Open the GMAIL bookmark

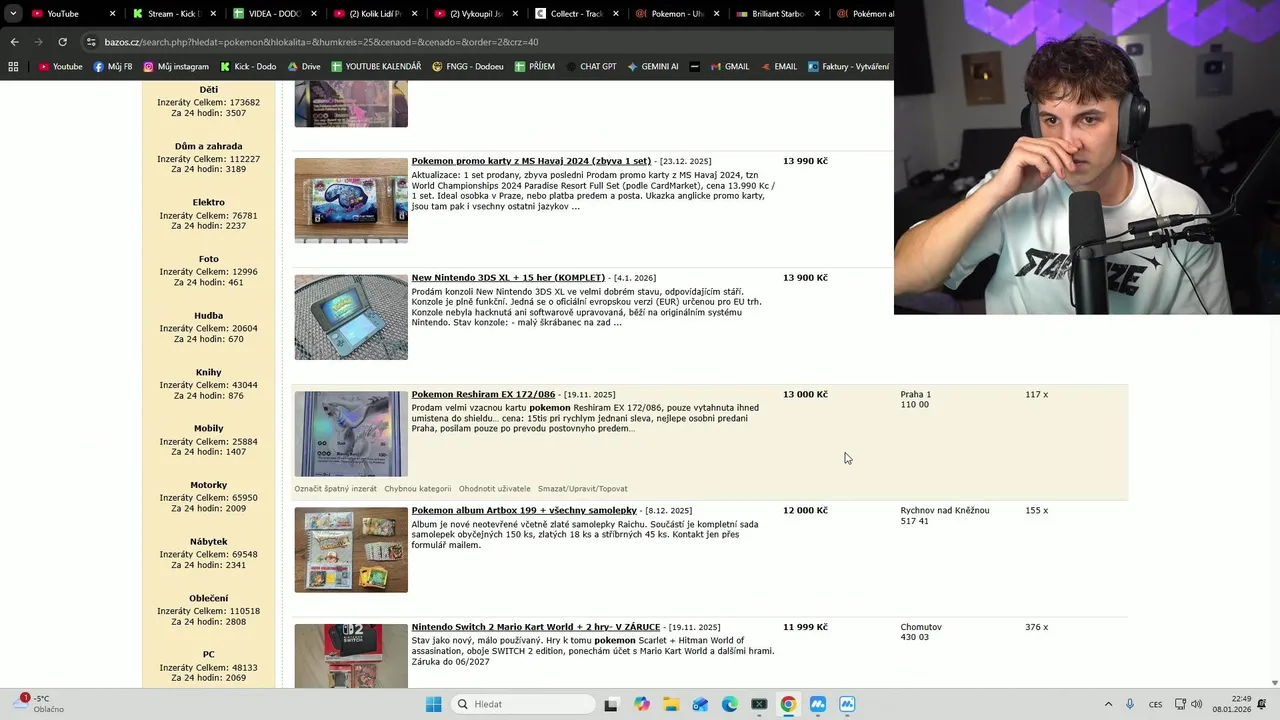pos(730,67)
